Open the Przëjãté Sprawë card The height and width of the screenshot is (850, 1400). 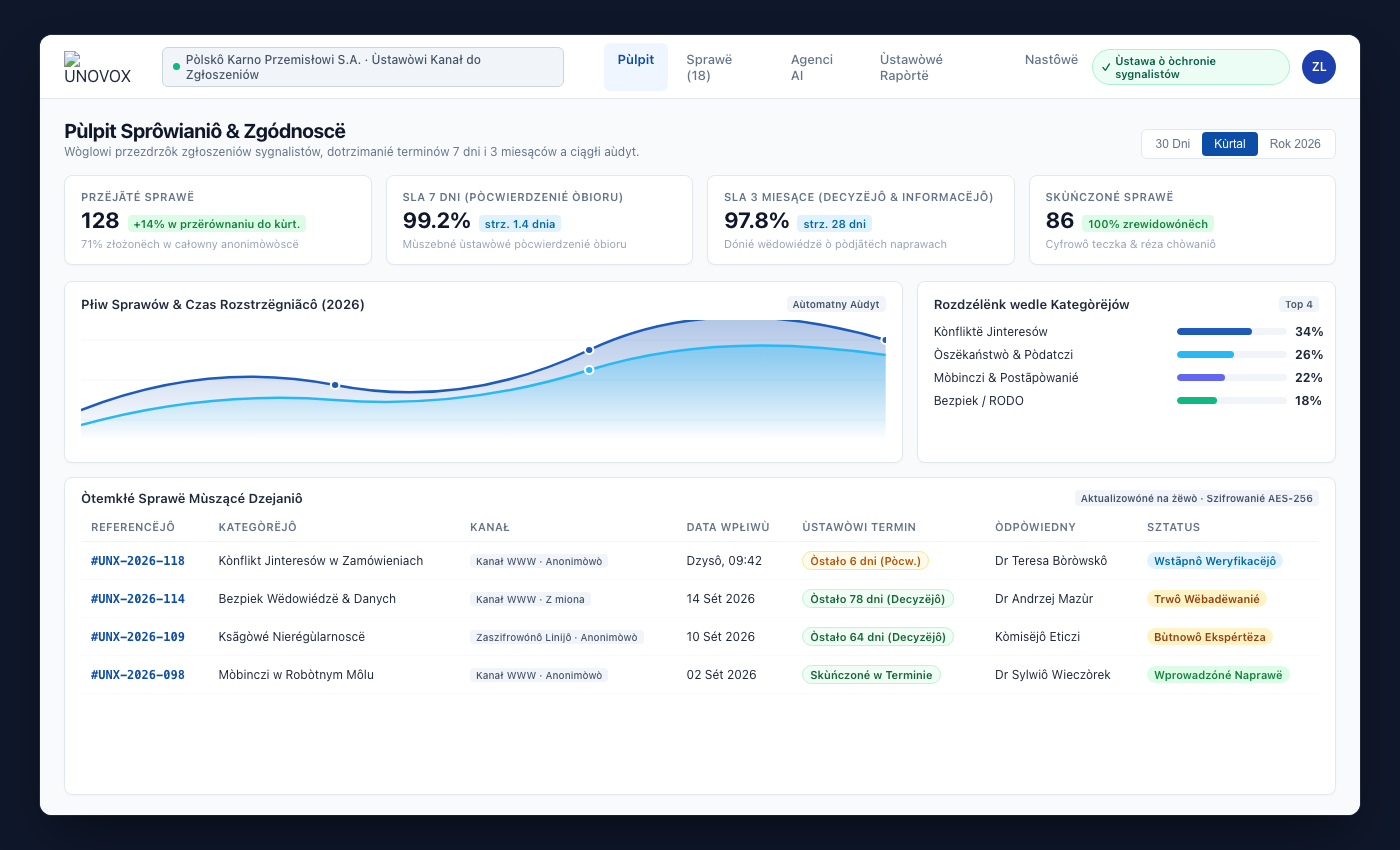(218, 220)
